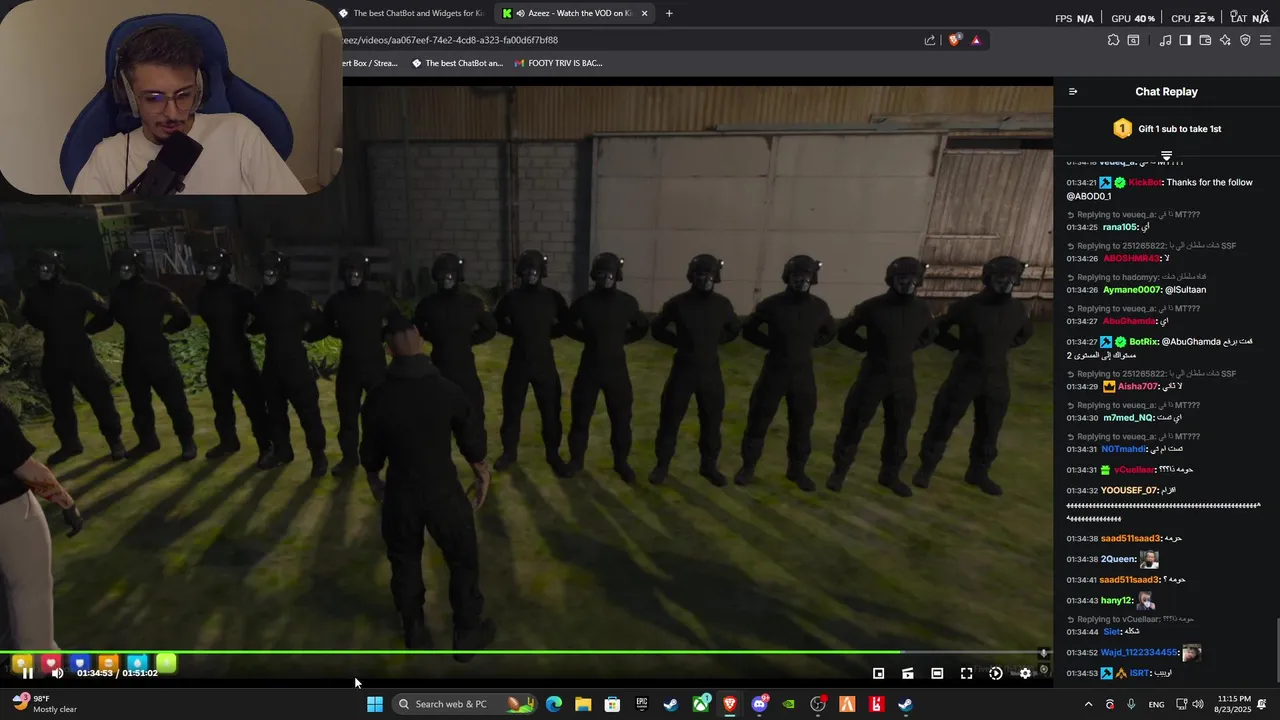Open video player settings gear
This screenshot has height=720, width=1280.
pos(1025,674)
